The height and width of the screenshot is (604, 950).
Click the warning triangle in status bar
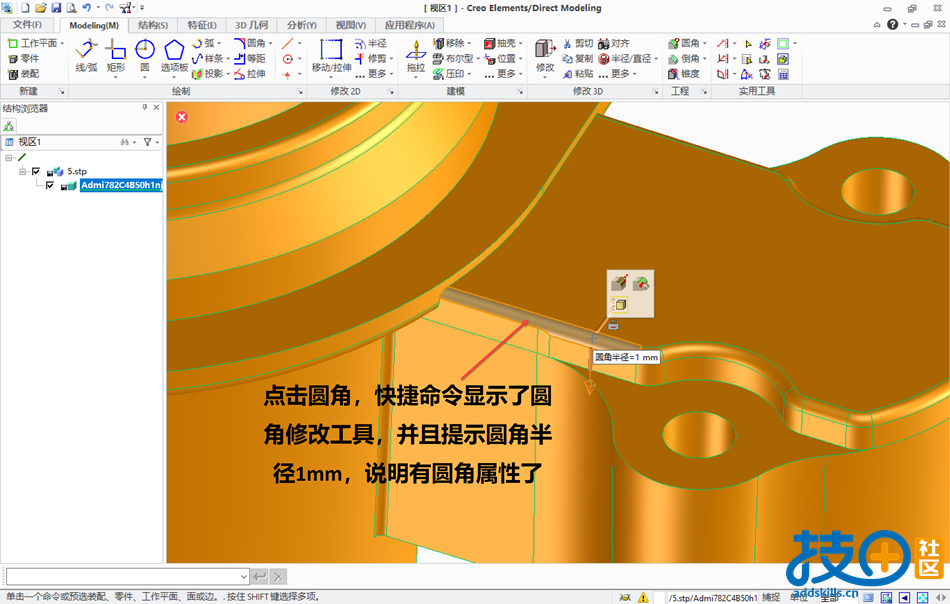[643, 597]
